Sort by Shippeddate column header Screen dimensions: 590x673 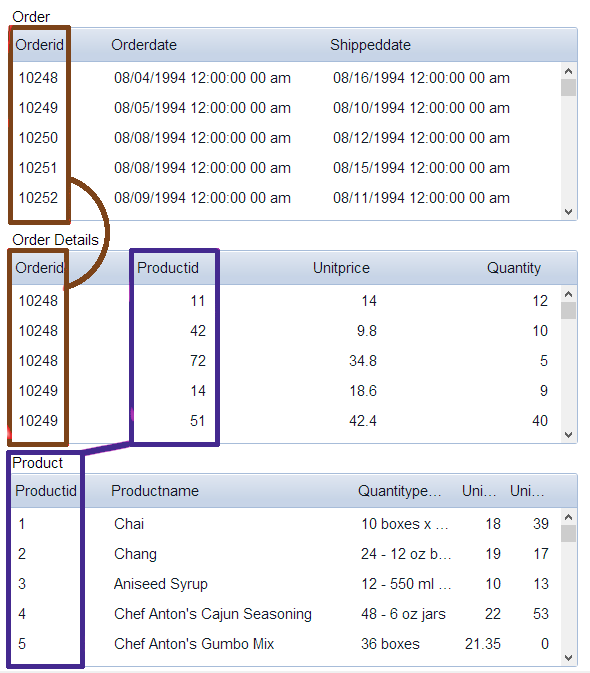click(370, 45)
